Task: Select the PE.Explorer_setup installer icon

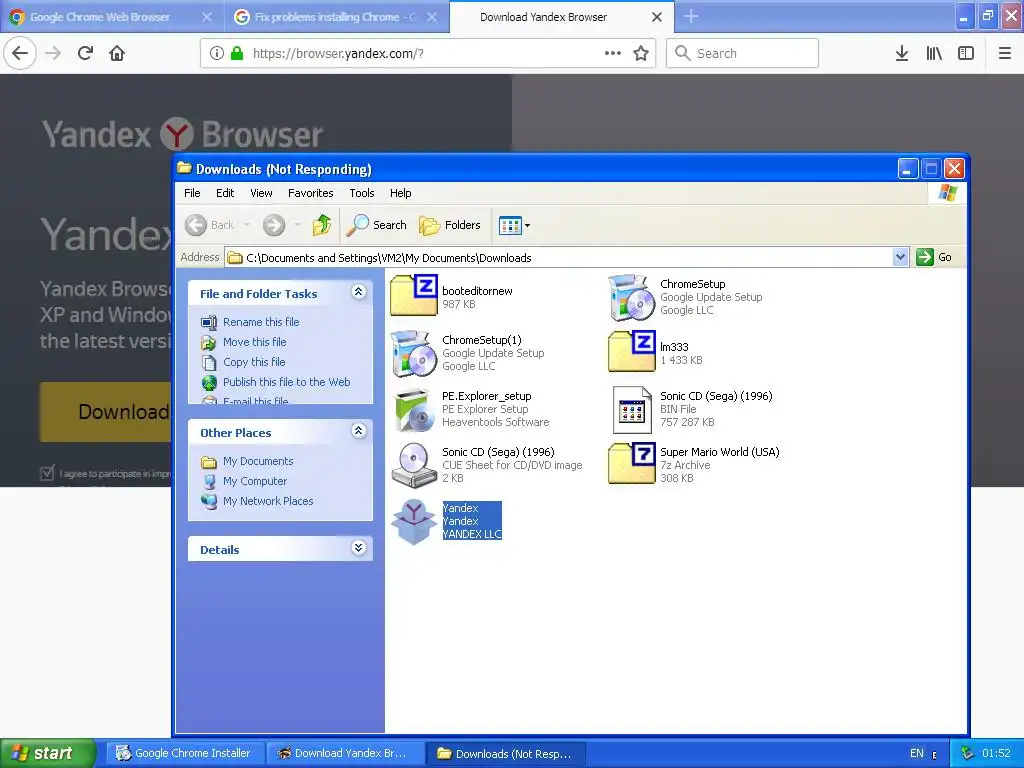Action: pyautogui.click(x=414, y=409)
